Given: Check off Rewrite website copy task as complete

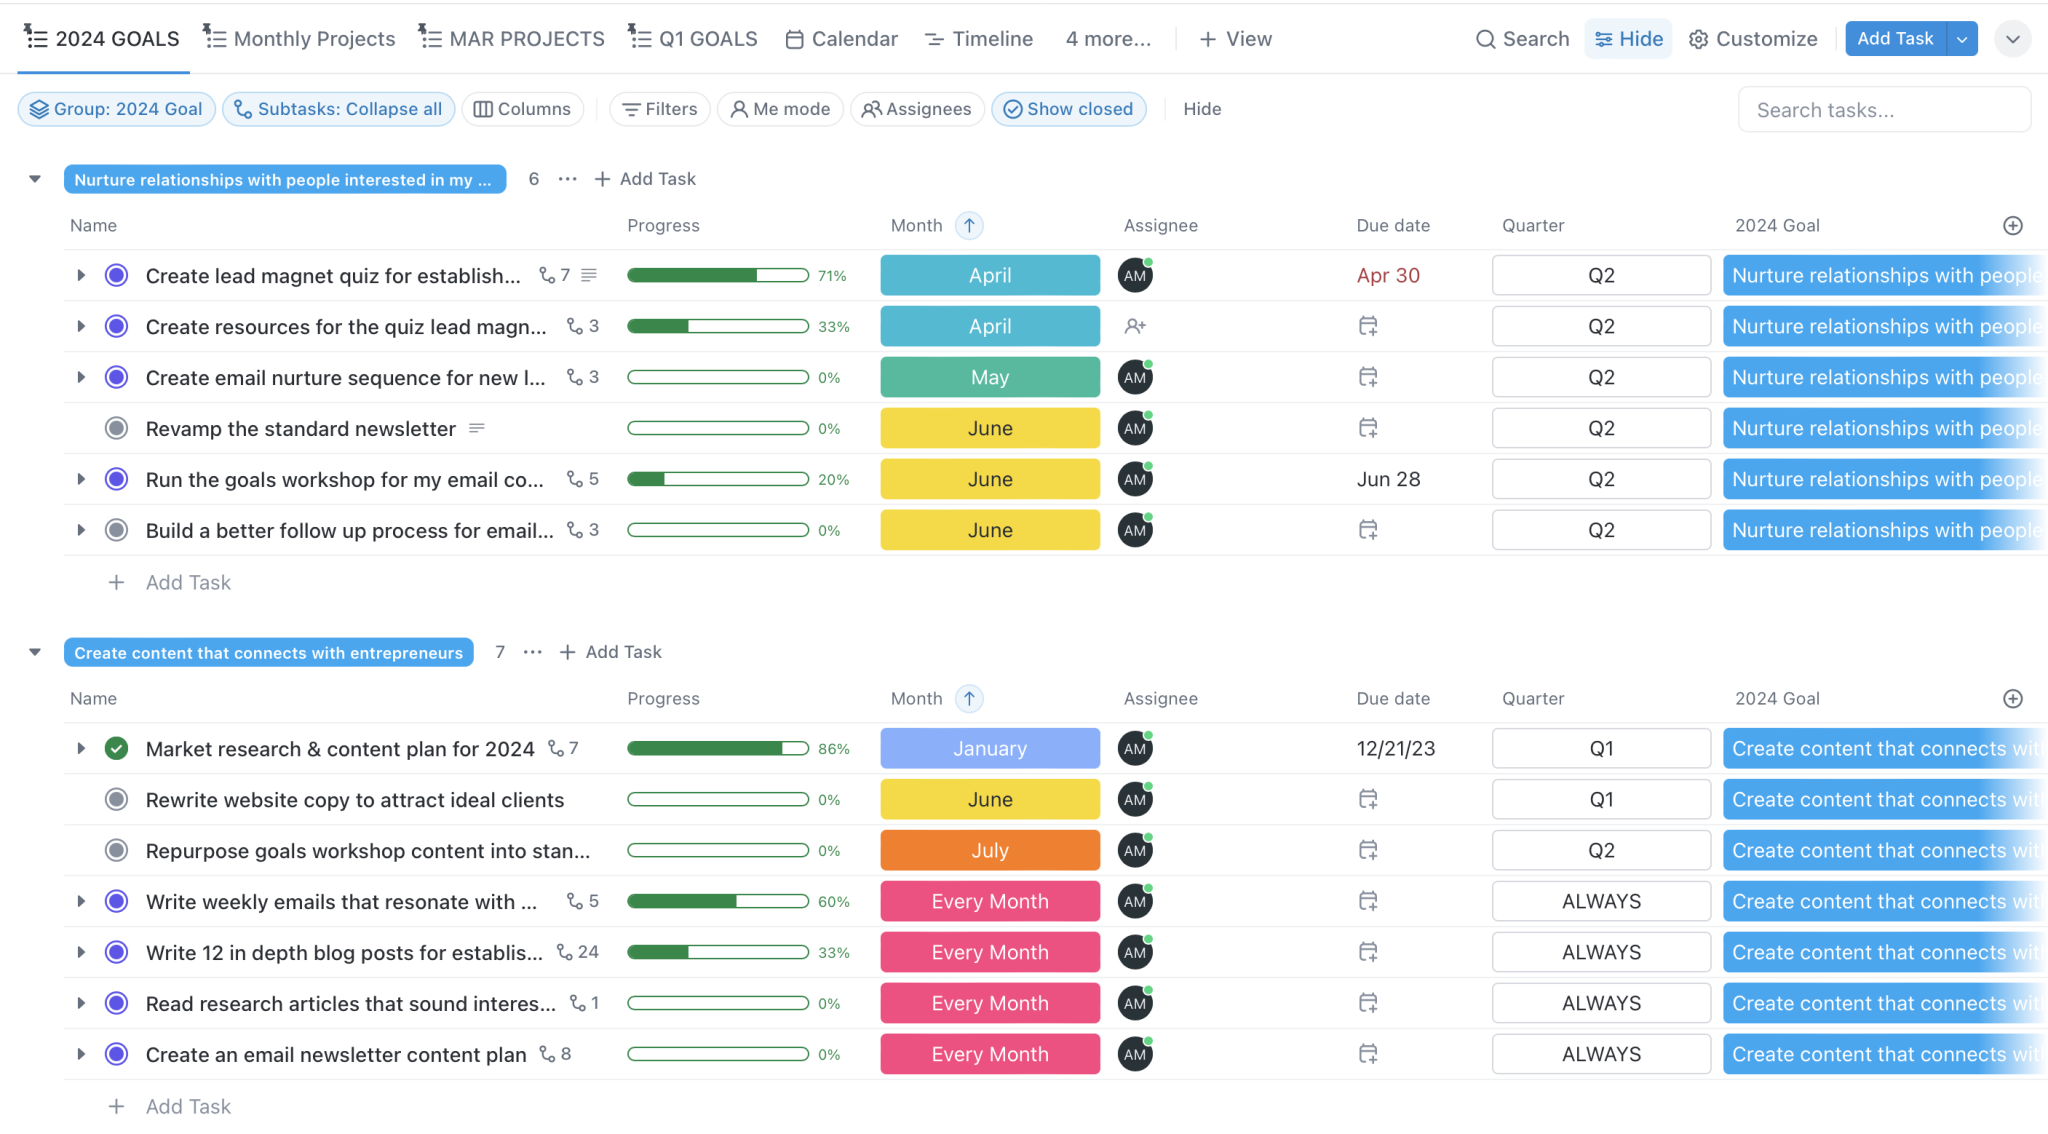Looking at the screenshot, I should (116, 799).
